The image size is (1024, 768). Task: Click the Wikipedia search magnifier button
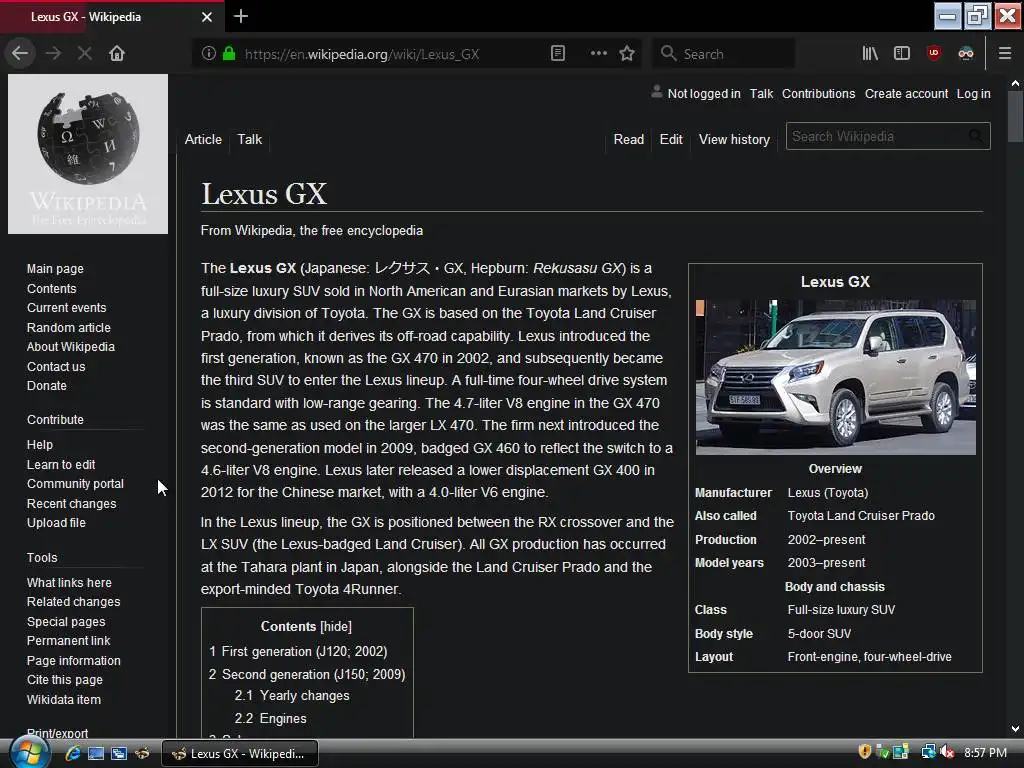pyautogui.click(x=976, y=136)
